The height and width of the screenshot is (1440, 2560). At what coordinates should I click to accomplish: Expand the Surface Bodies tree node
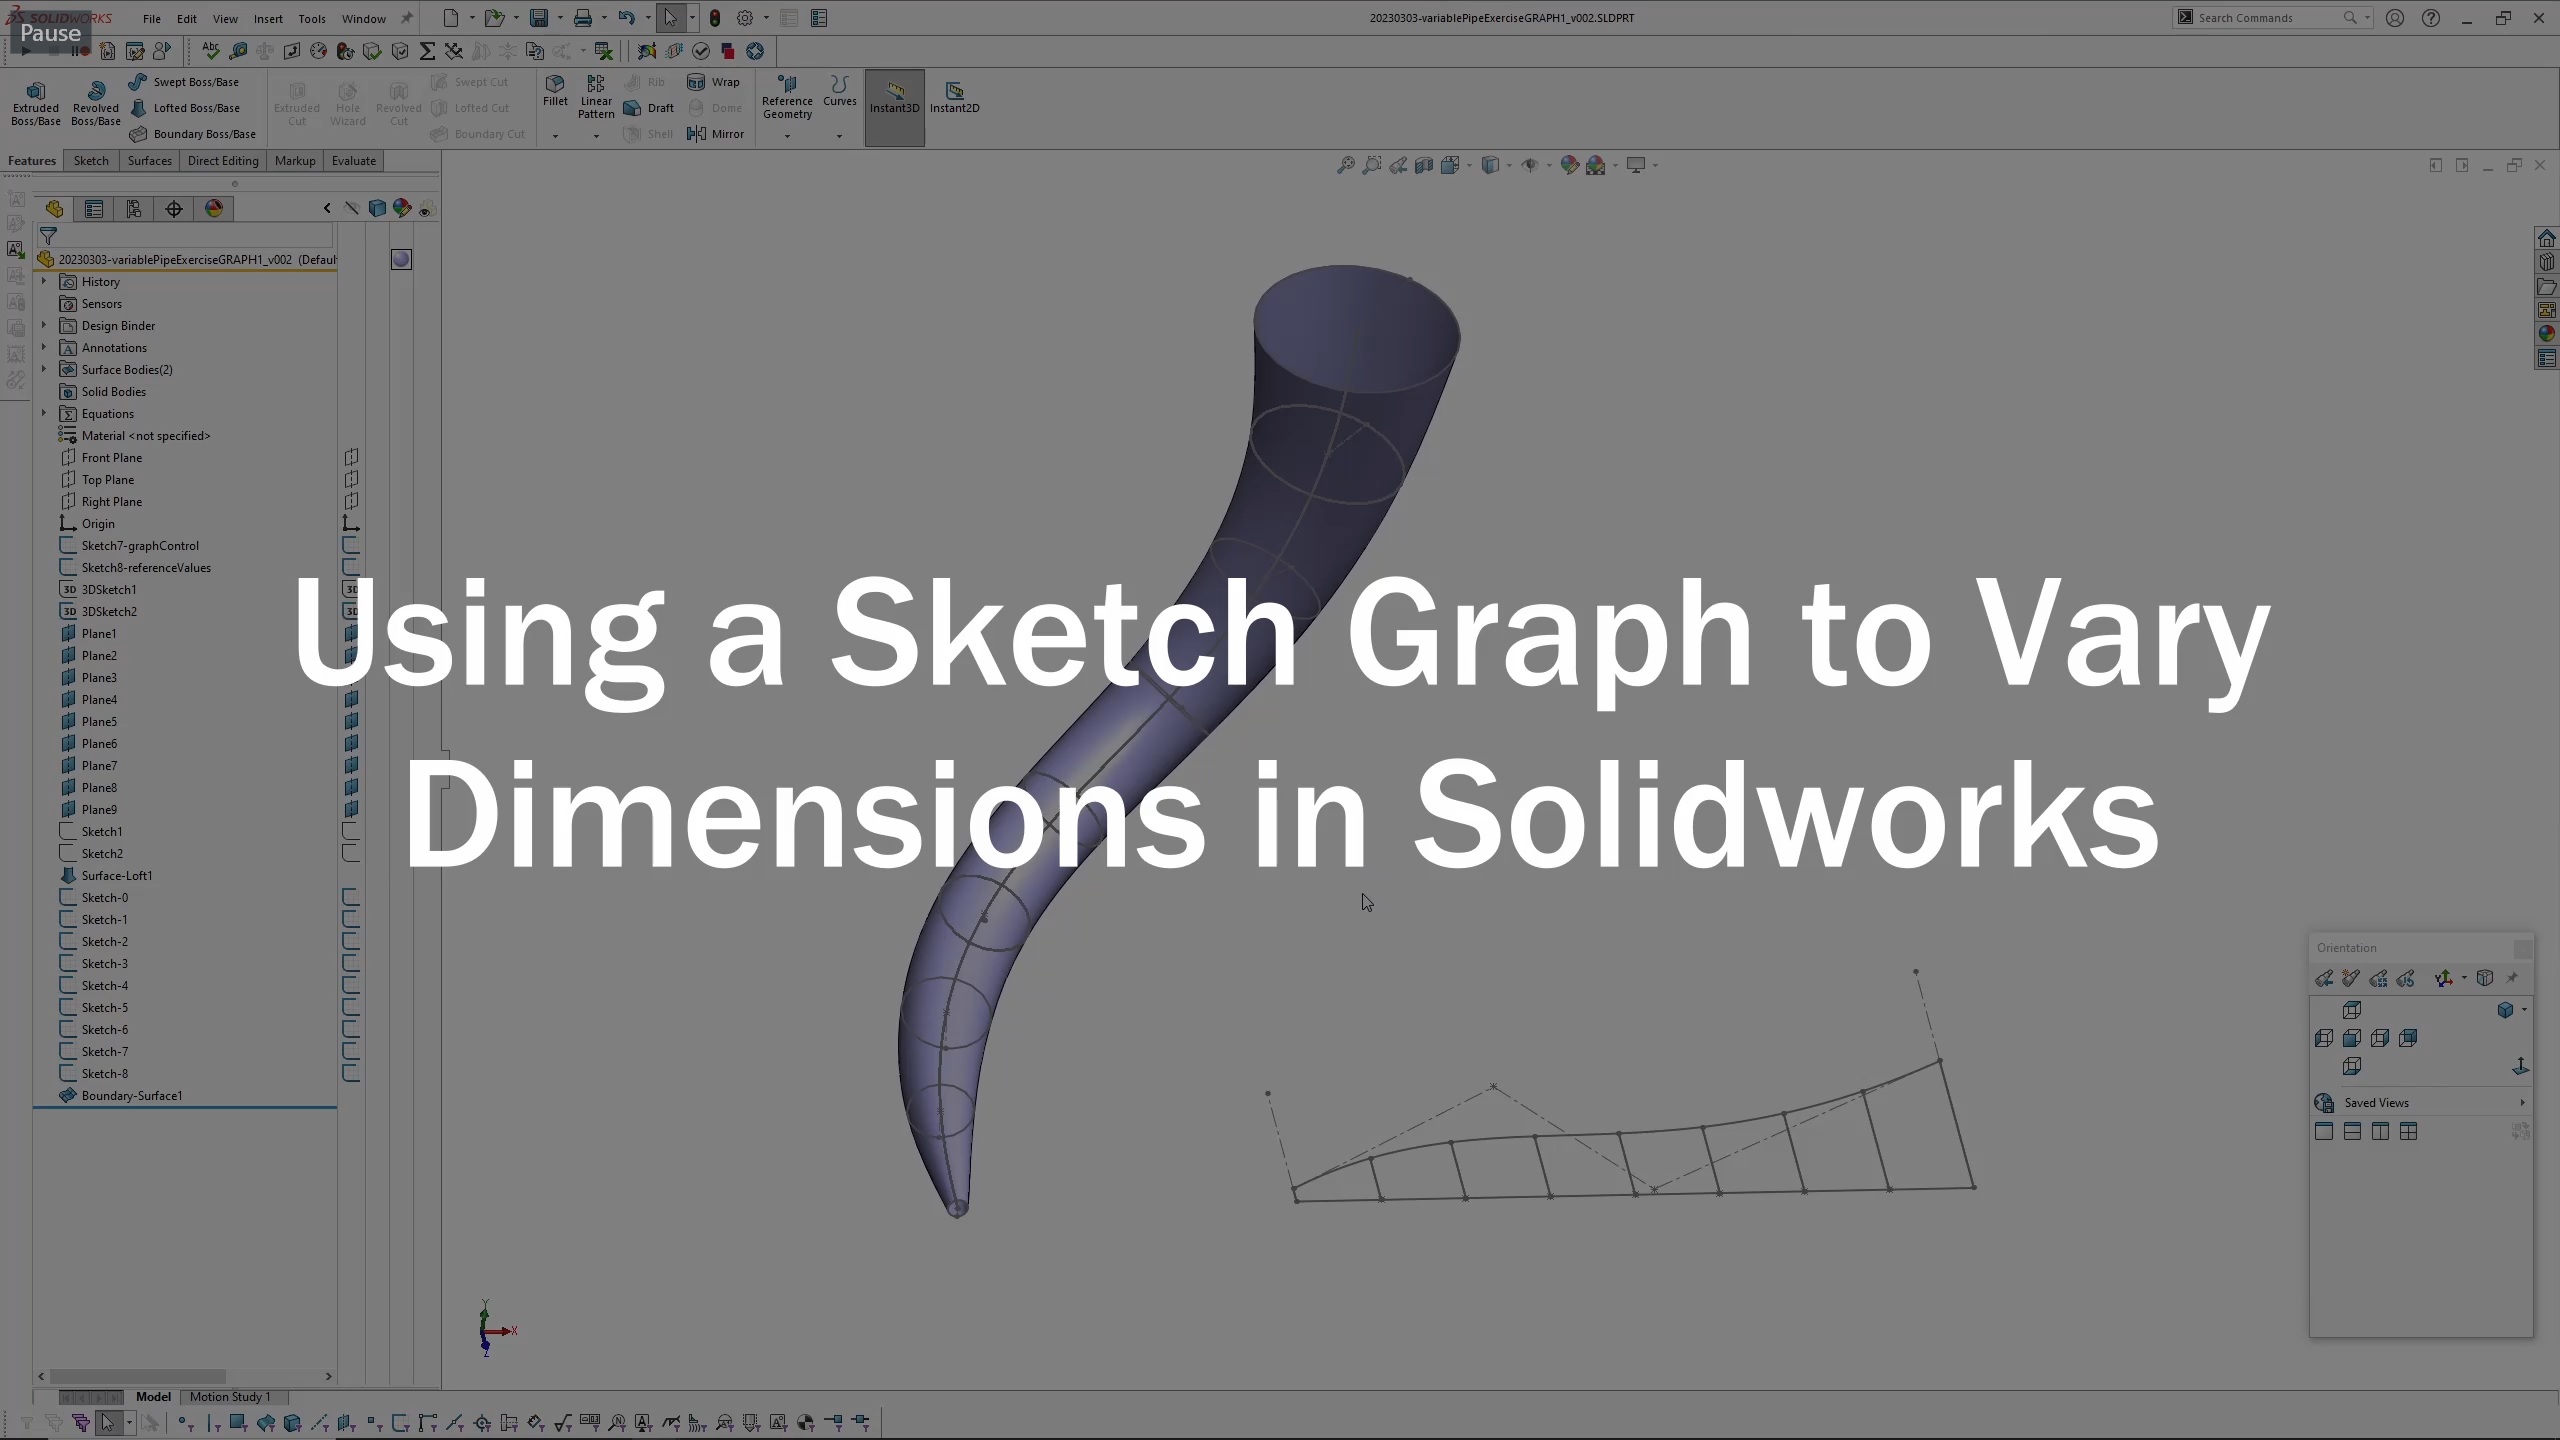click(x=42, y=369)
